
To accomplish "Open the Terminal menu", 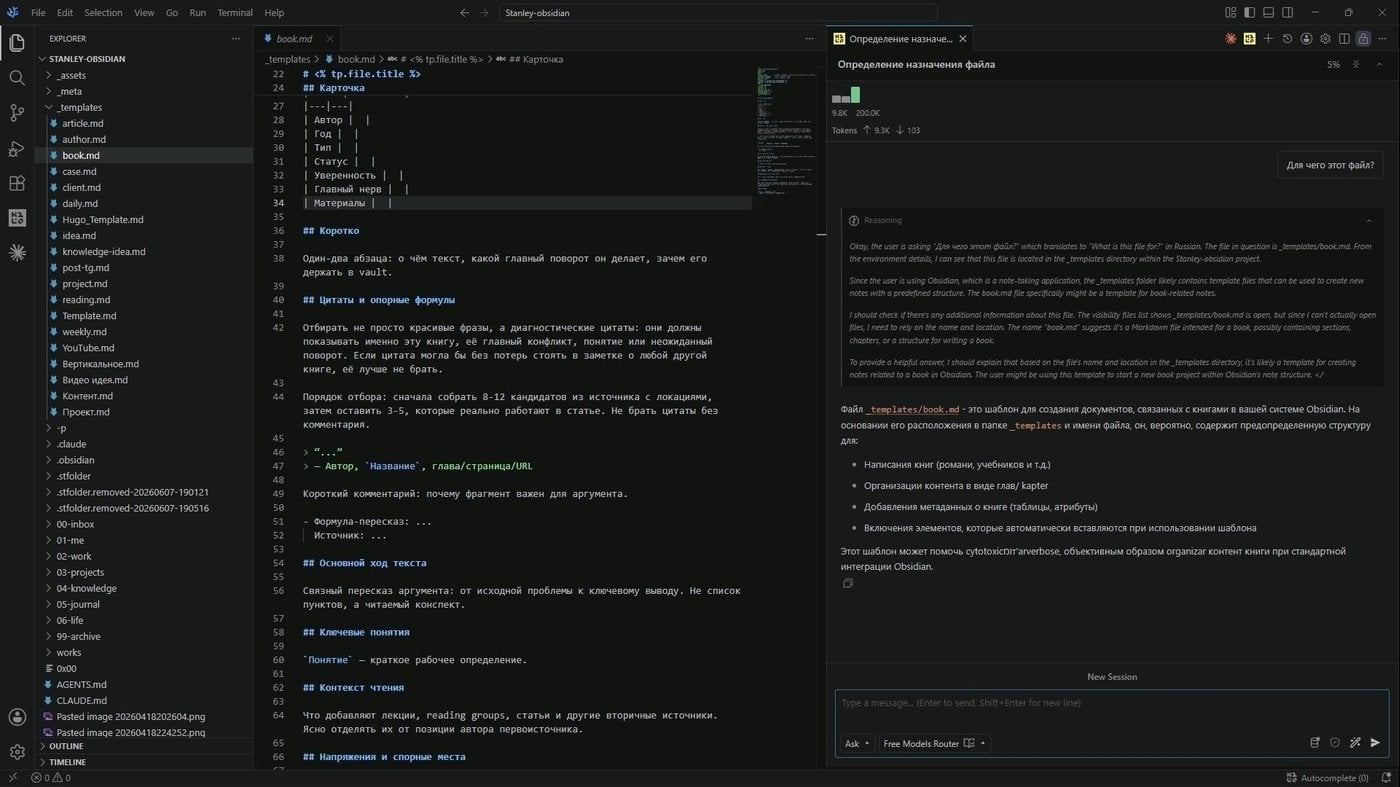I will (x=235, y=13).
